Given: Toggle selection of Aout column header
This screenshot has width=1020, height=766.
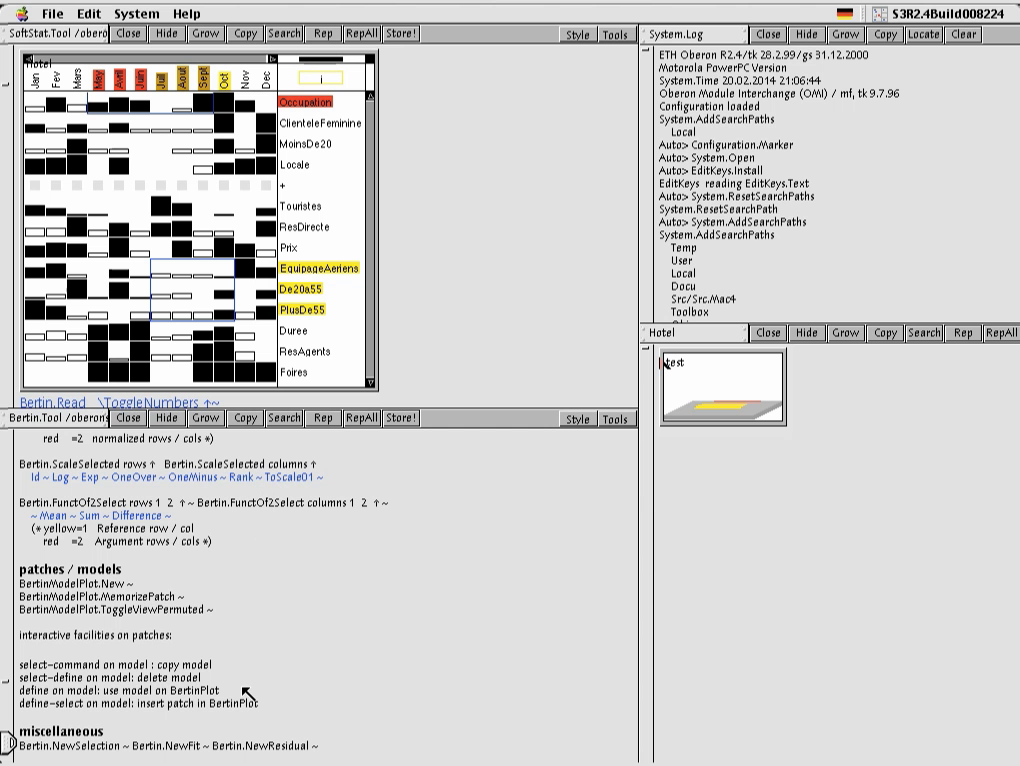Looking at the screenshot, I should pyautogui.click(x=182, y=78).
